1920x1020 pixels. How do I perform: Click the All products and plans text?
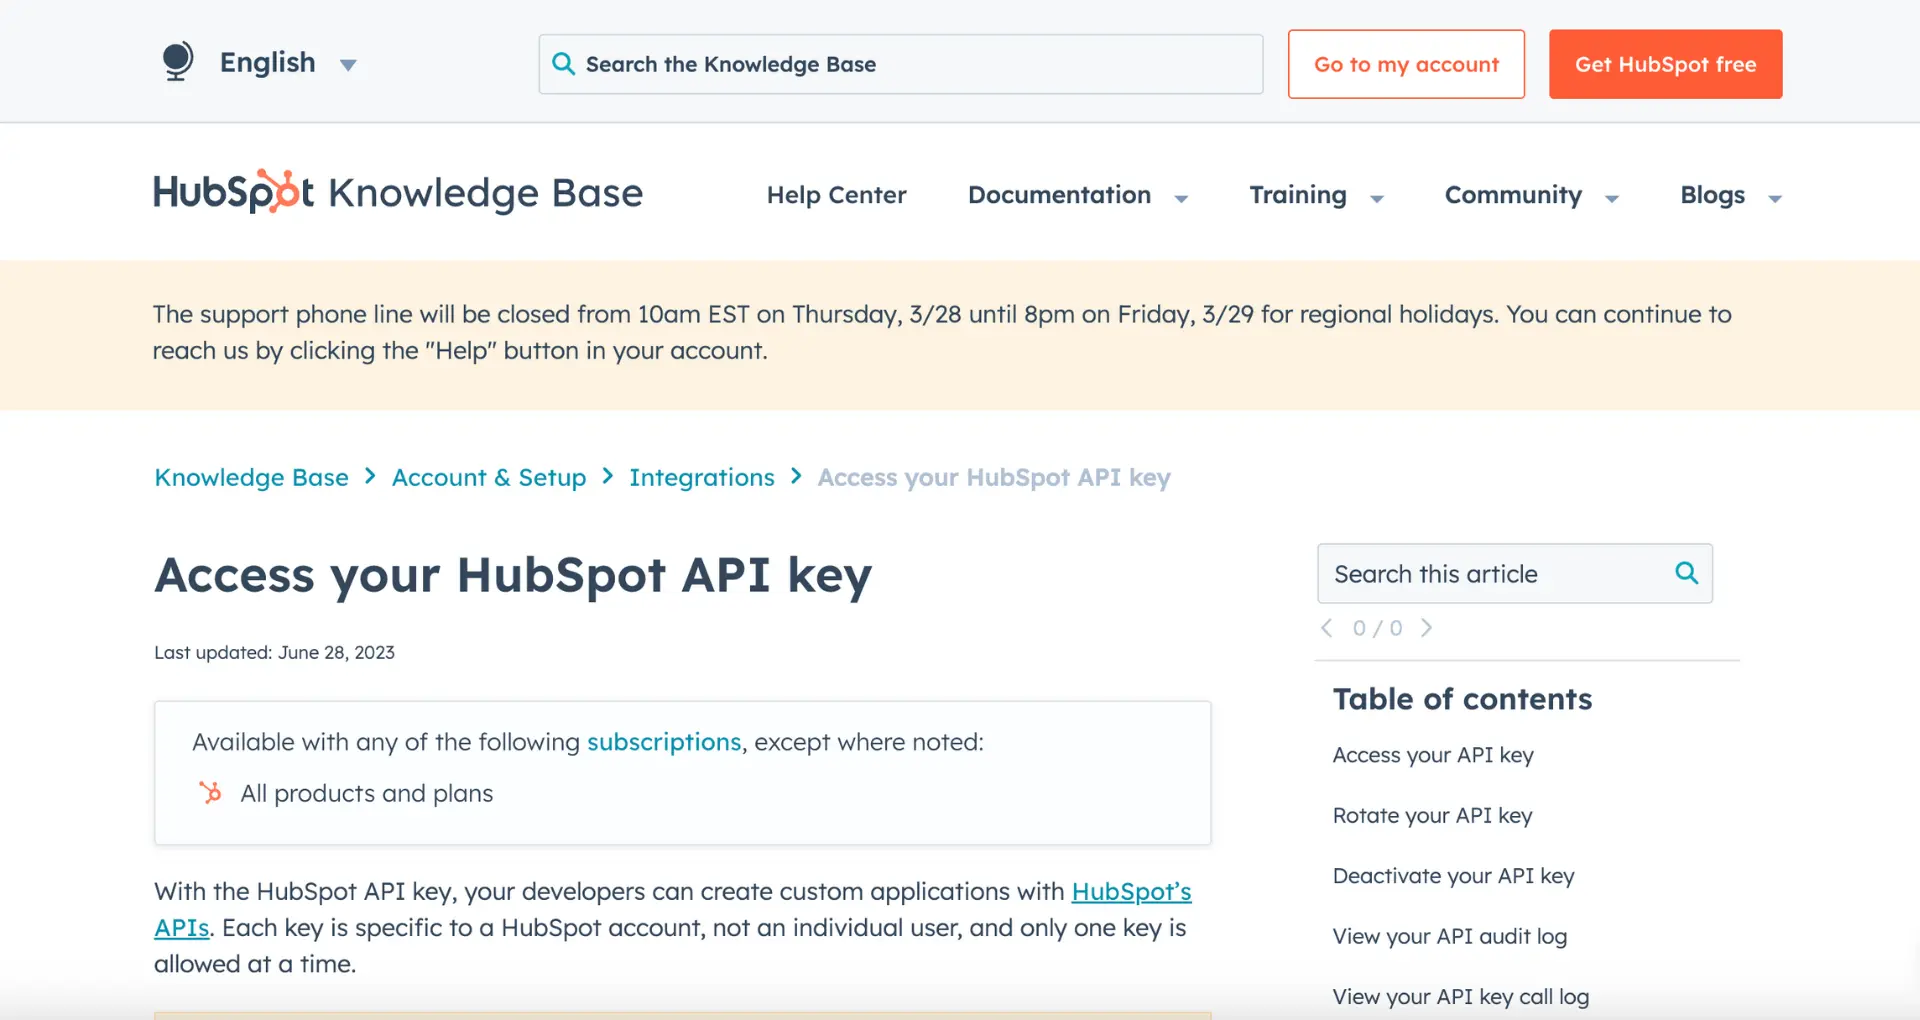367,794
